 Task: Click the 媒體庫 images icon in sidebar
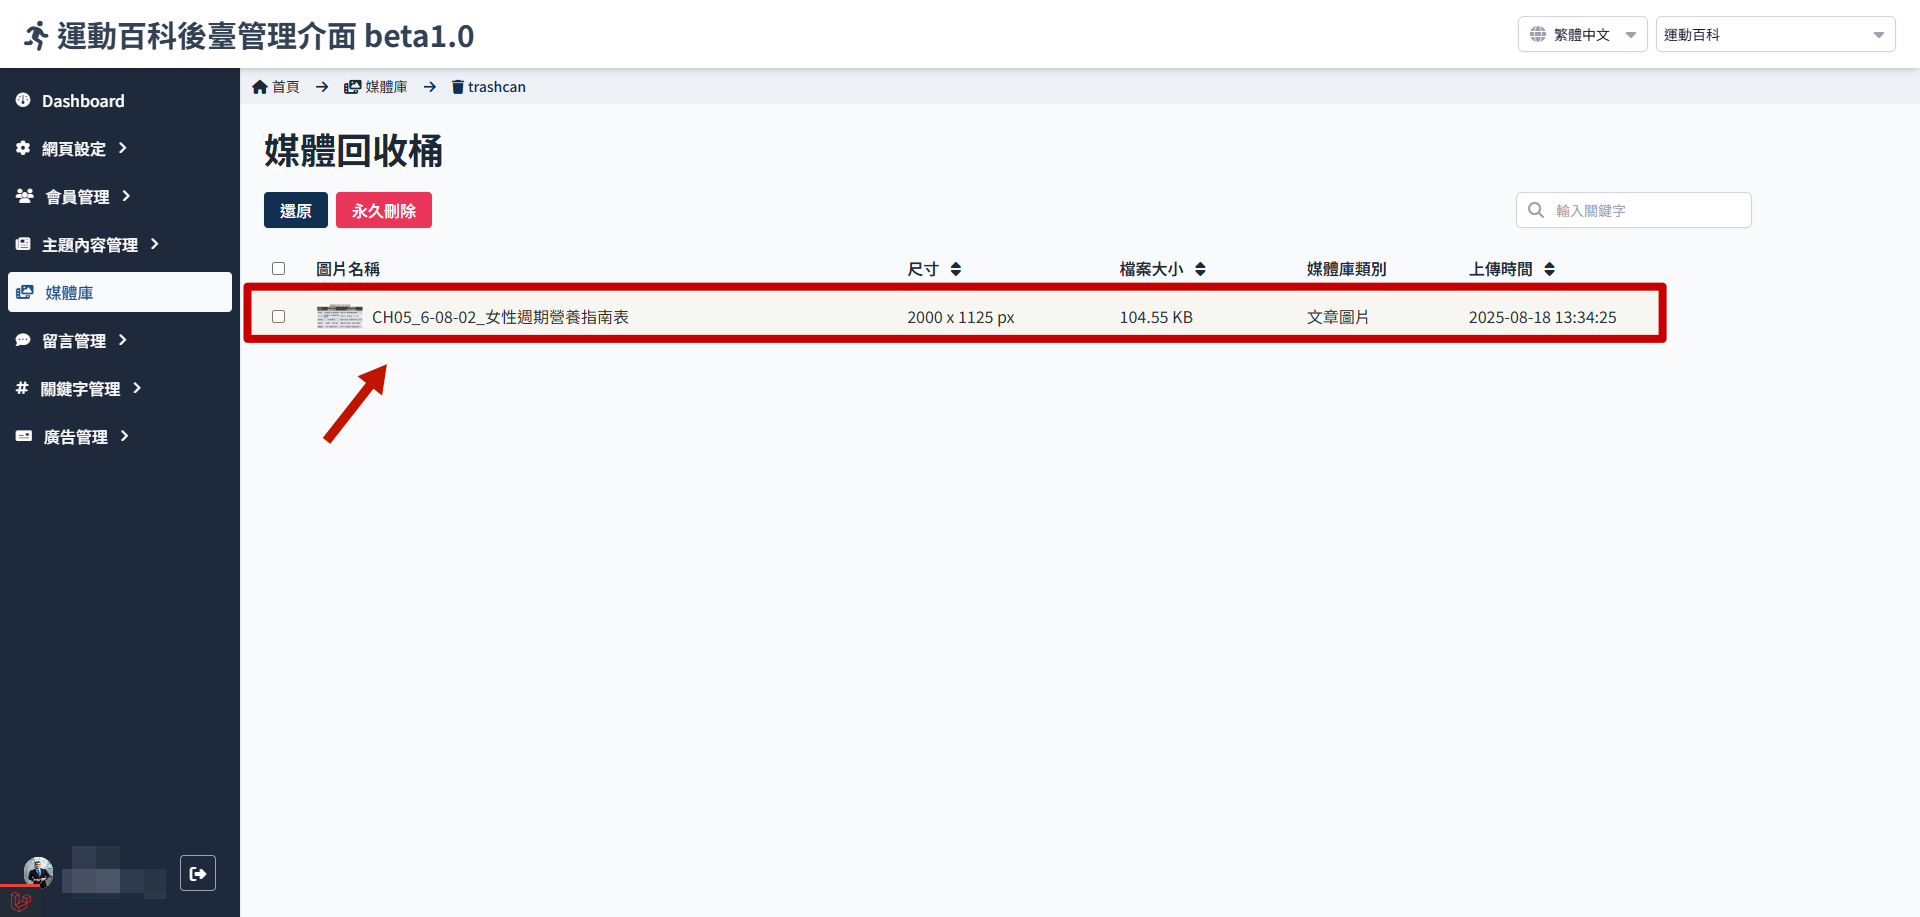[25, 292]
